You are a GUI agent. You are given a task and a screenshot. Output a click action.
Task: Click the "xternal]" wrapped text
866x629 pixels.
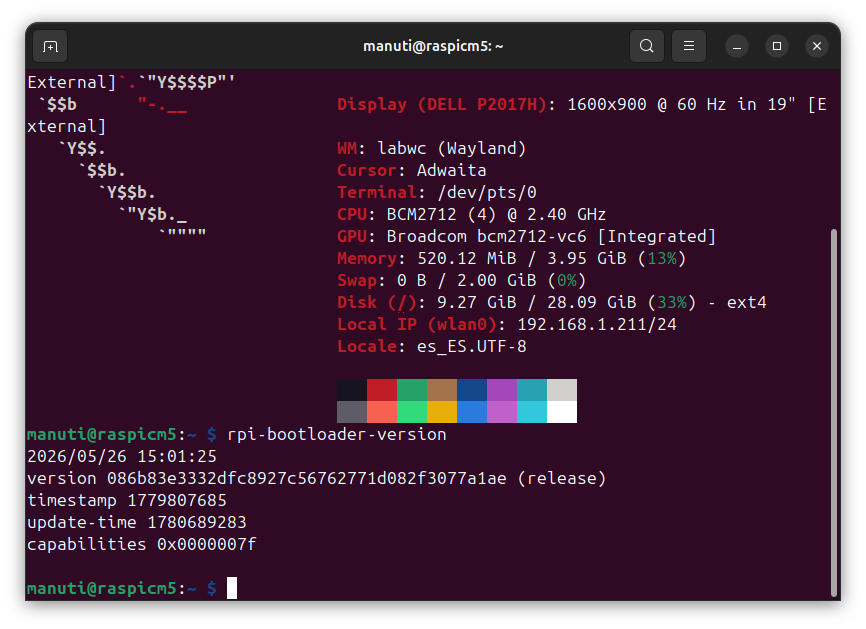[x=67, y=126]
